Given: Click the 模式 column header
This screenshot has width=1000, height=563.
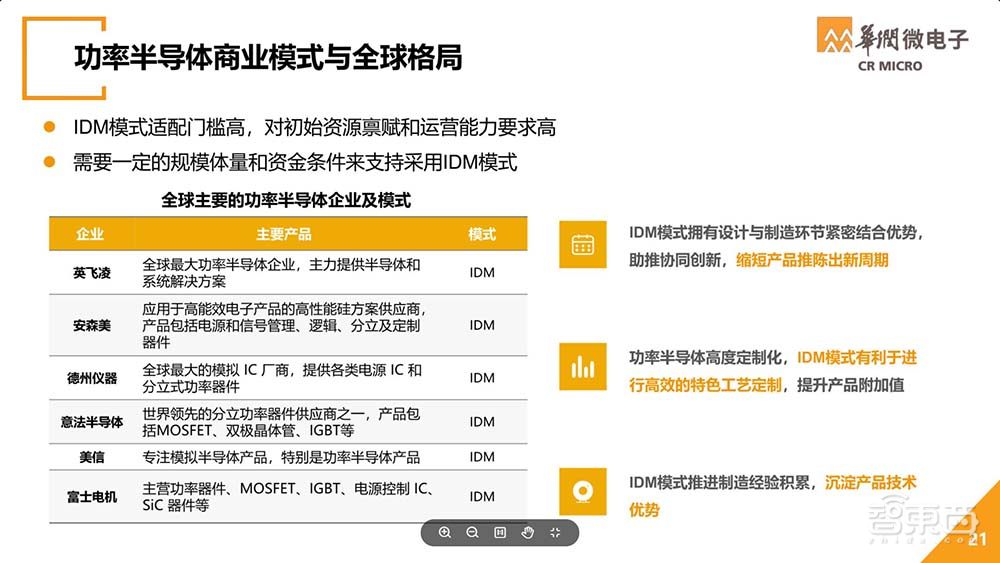Looking at the screenshot, I should click(x=482, y=234).
